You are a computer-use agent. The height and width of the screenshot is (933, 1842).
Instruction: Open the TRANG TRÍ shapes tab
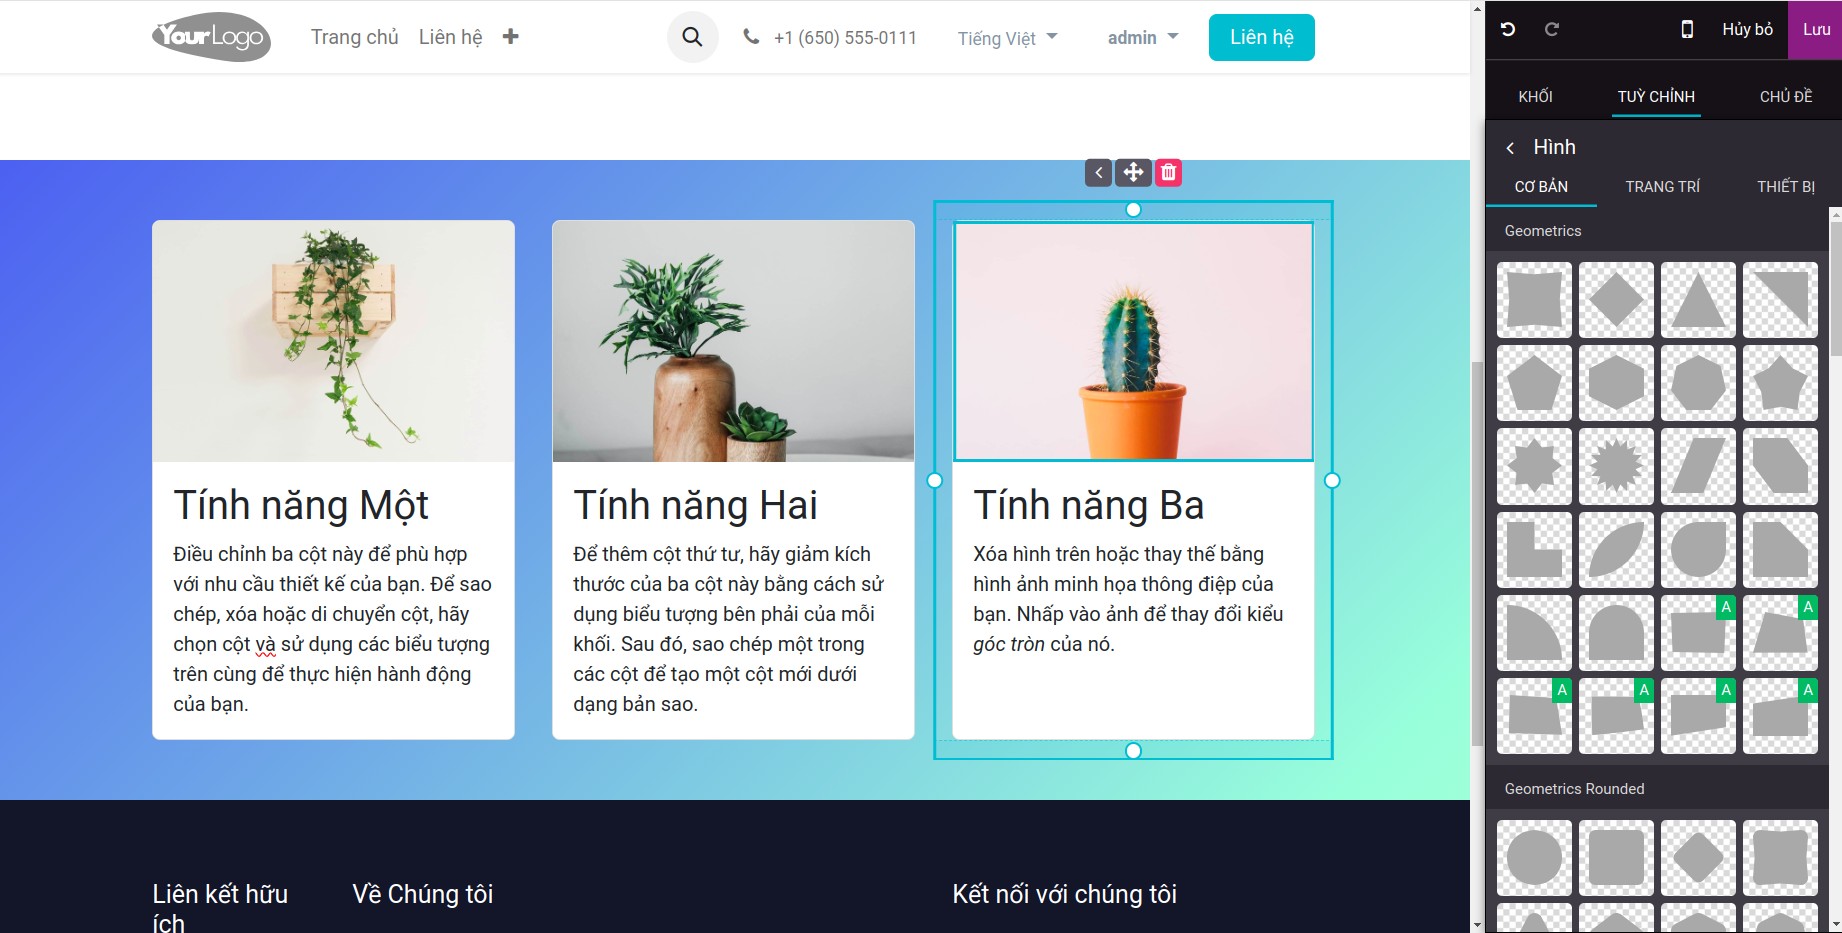1662,187
